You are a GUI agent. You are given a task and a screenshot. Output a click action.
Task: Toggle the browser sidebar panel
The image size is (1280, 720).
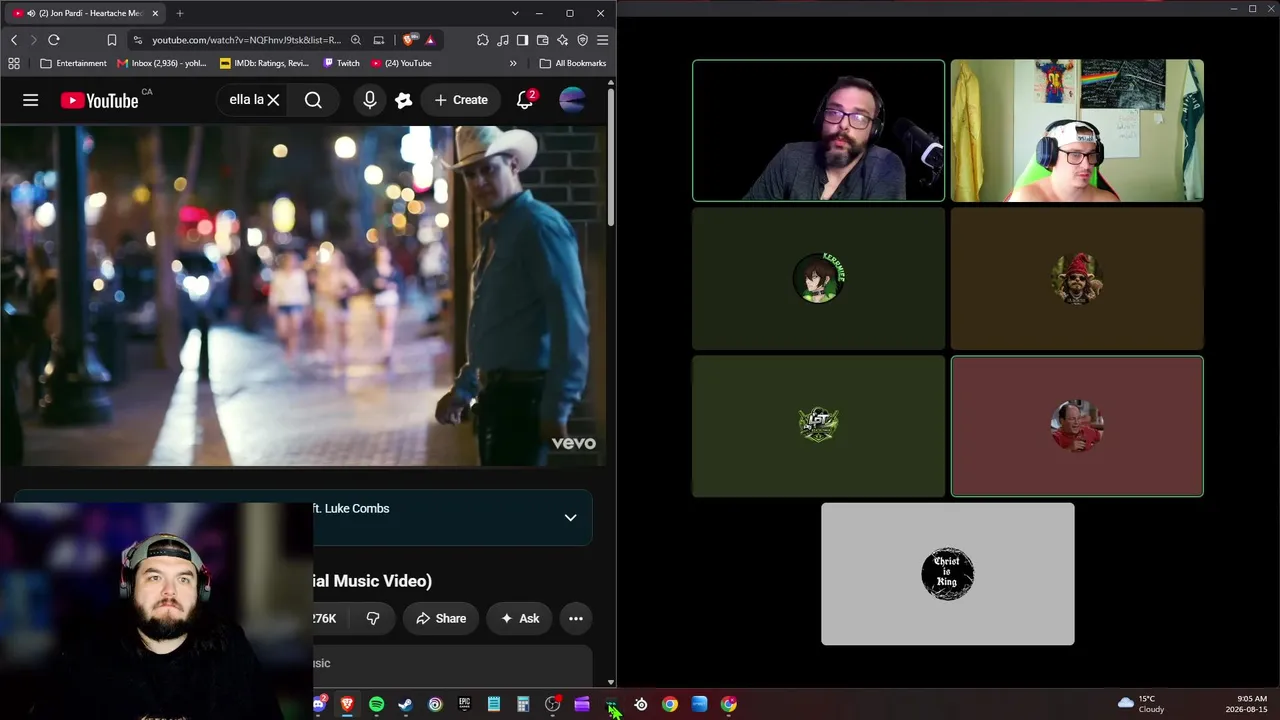click(522, 40)
